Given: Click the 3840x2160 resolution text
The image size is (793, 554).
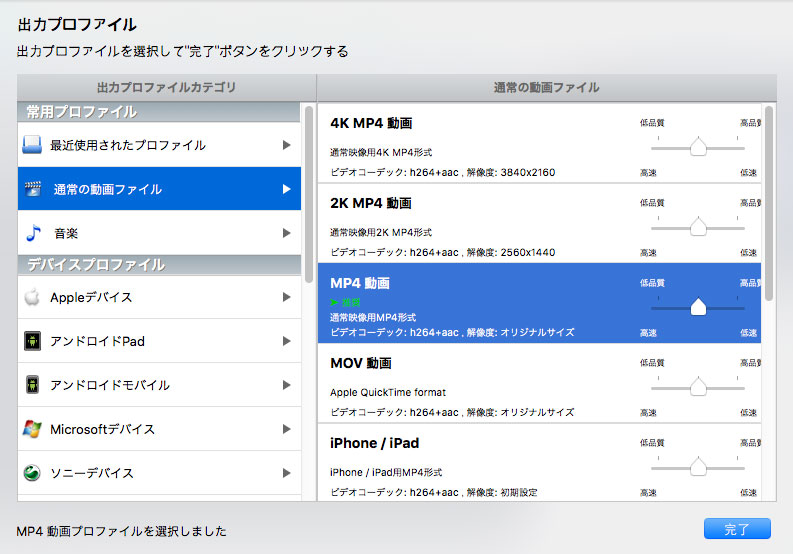Looking at the screenshot, I should point(527,173).
